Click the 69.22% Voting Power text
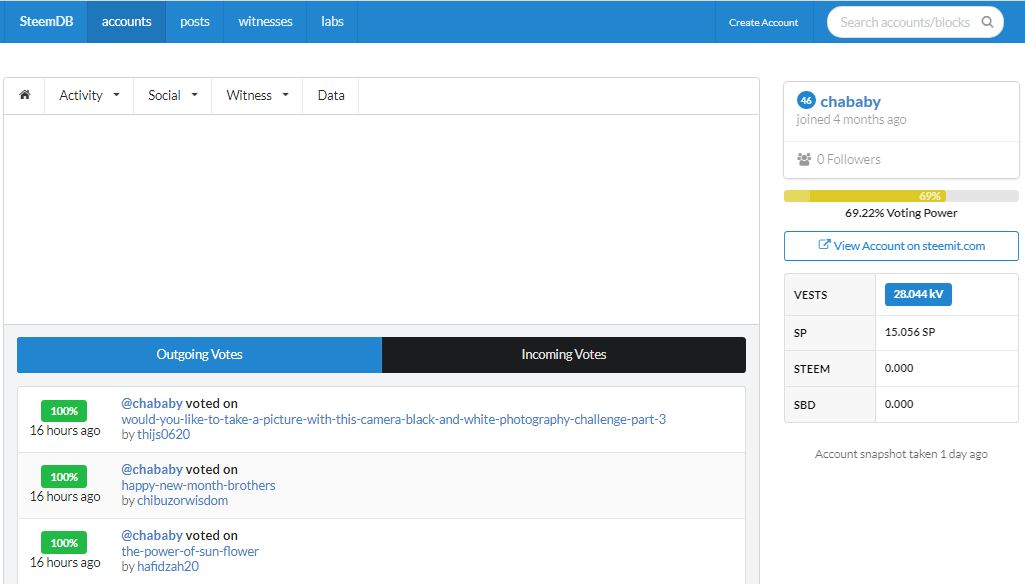 click(x=901, y=213)
